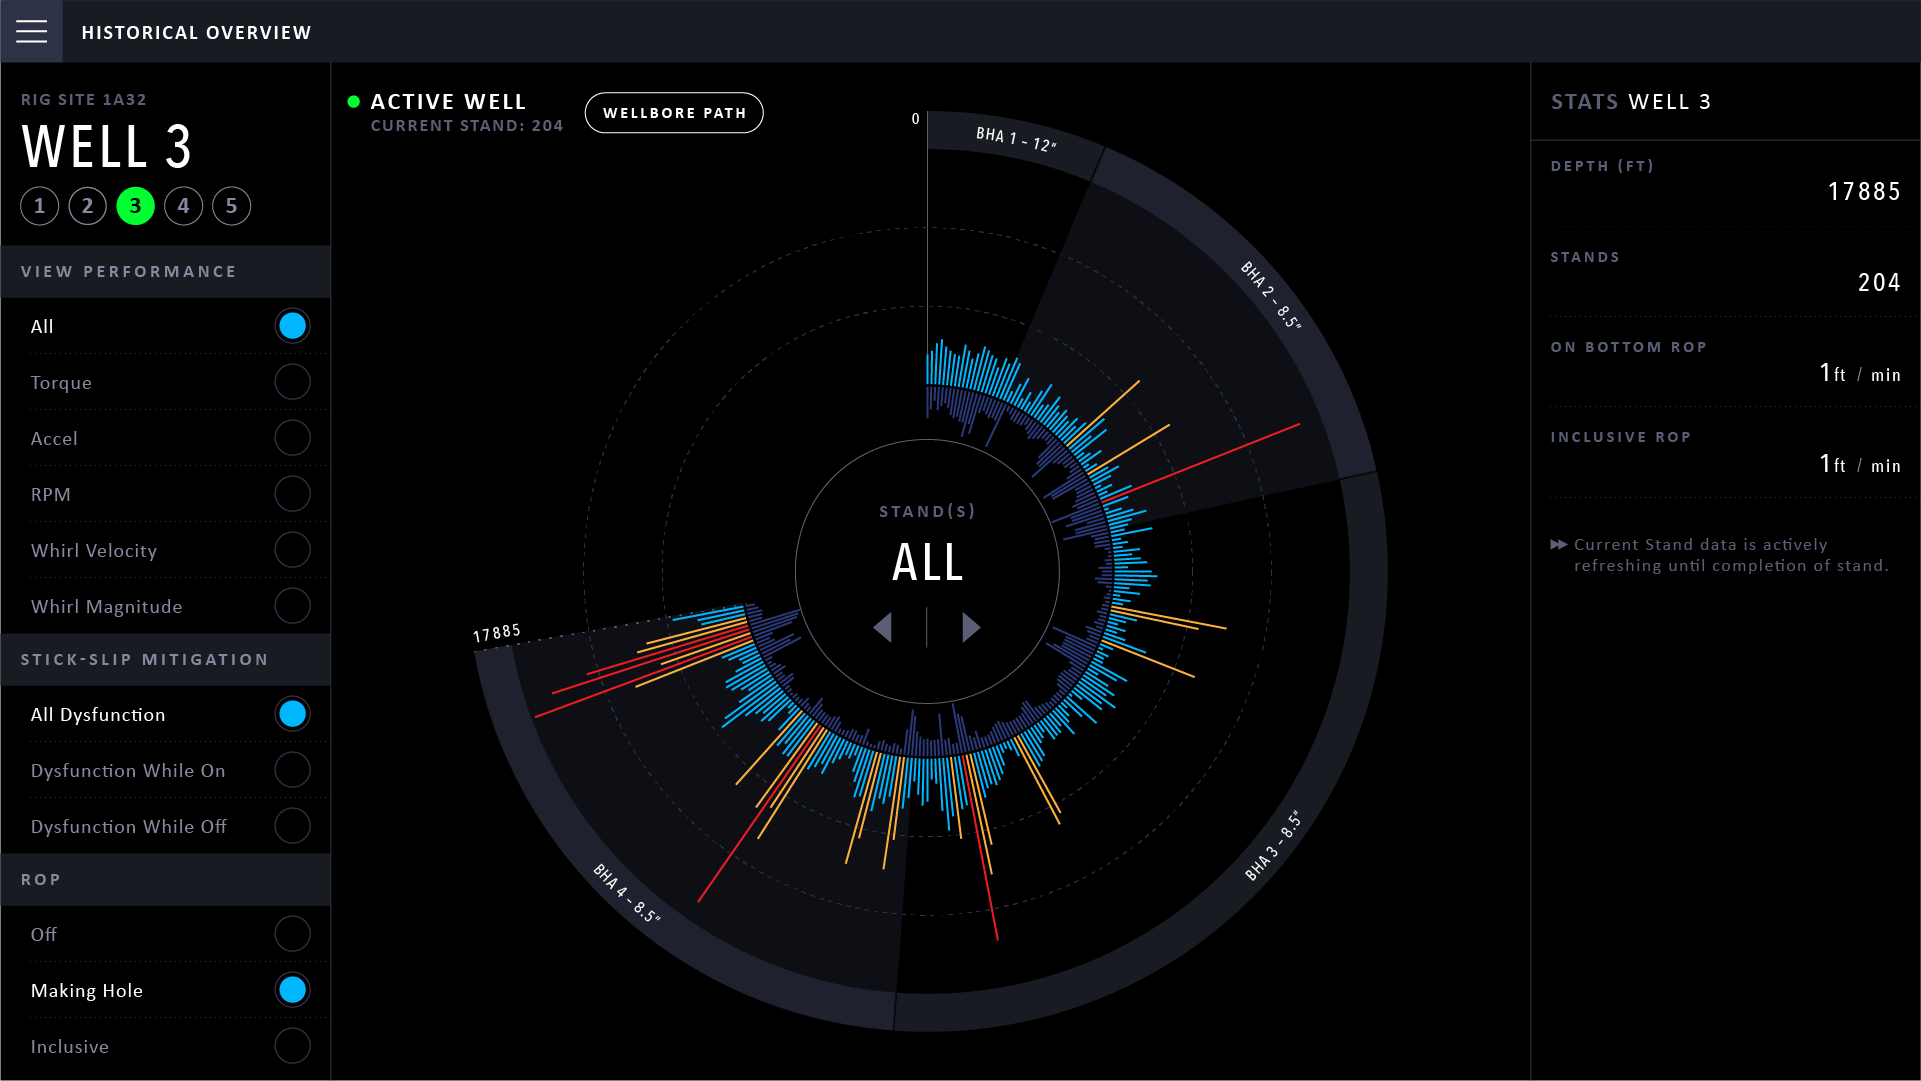Select well number 4 circle
The height and width of the screenshot is (1081, 1921).
tap(184, 206)
